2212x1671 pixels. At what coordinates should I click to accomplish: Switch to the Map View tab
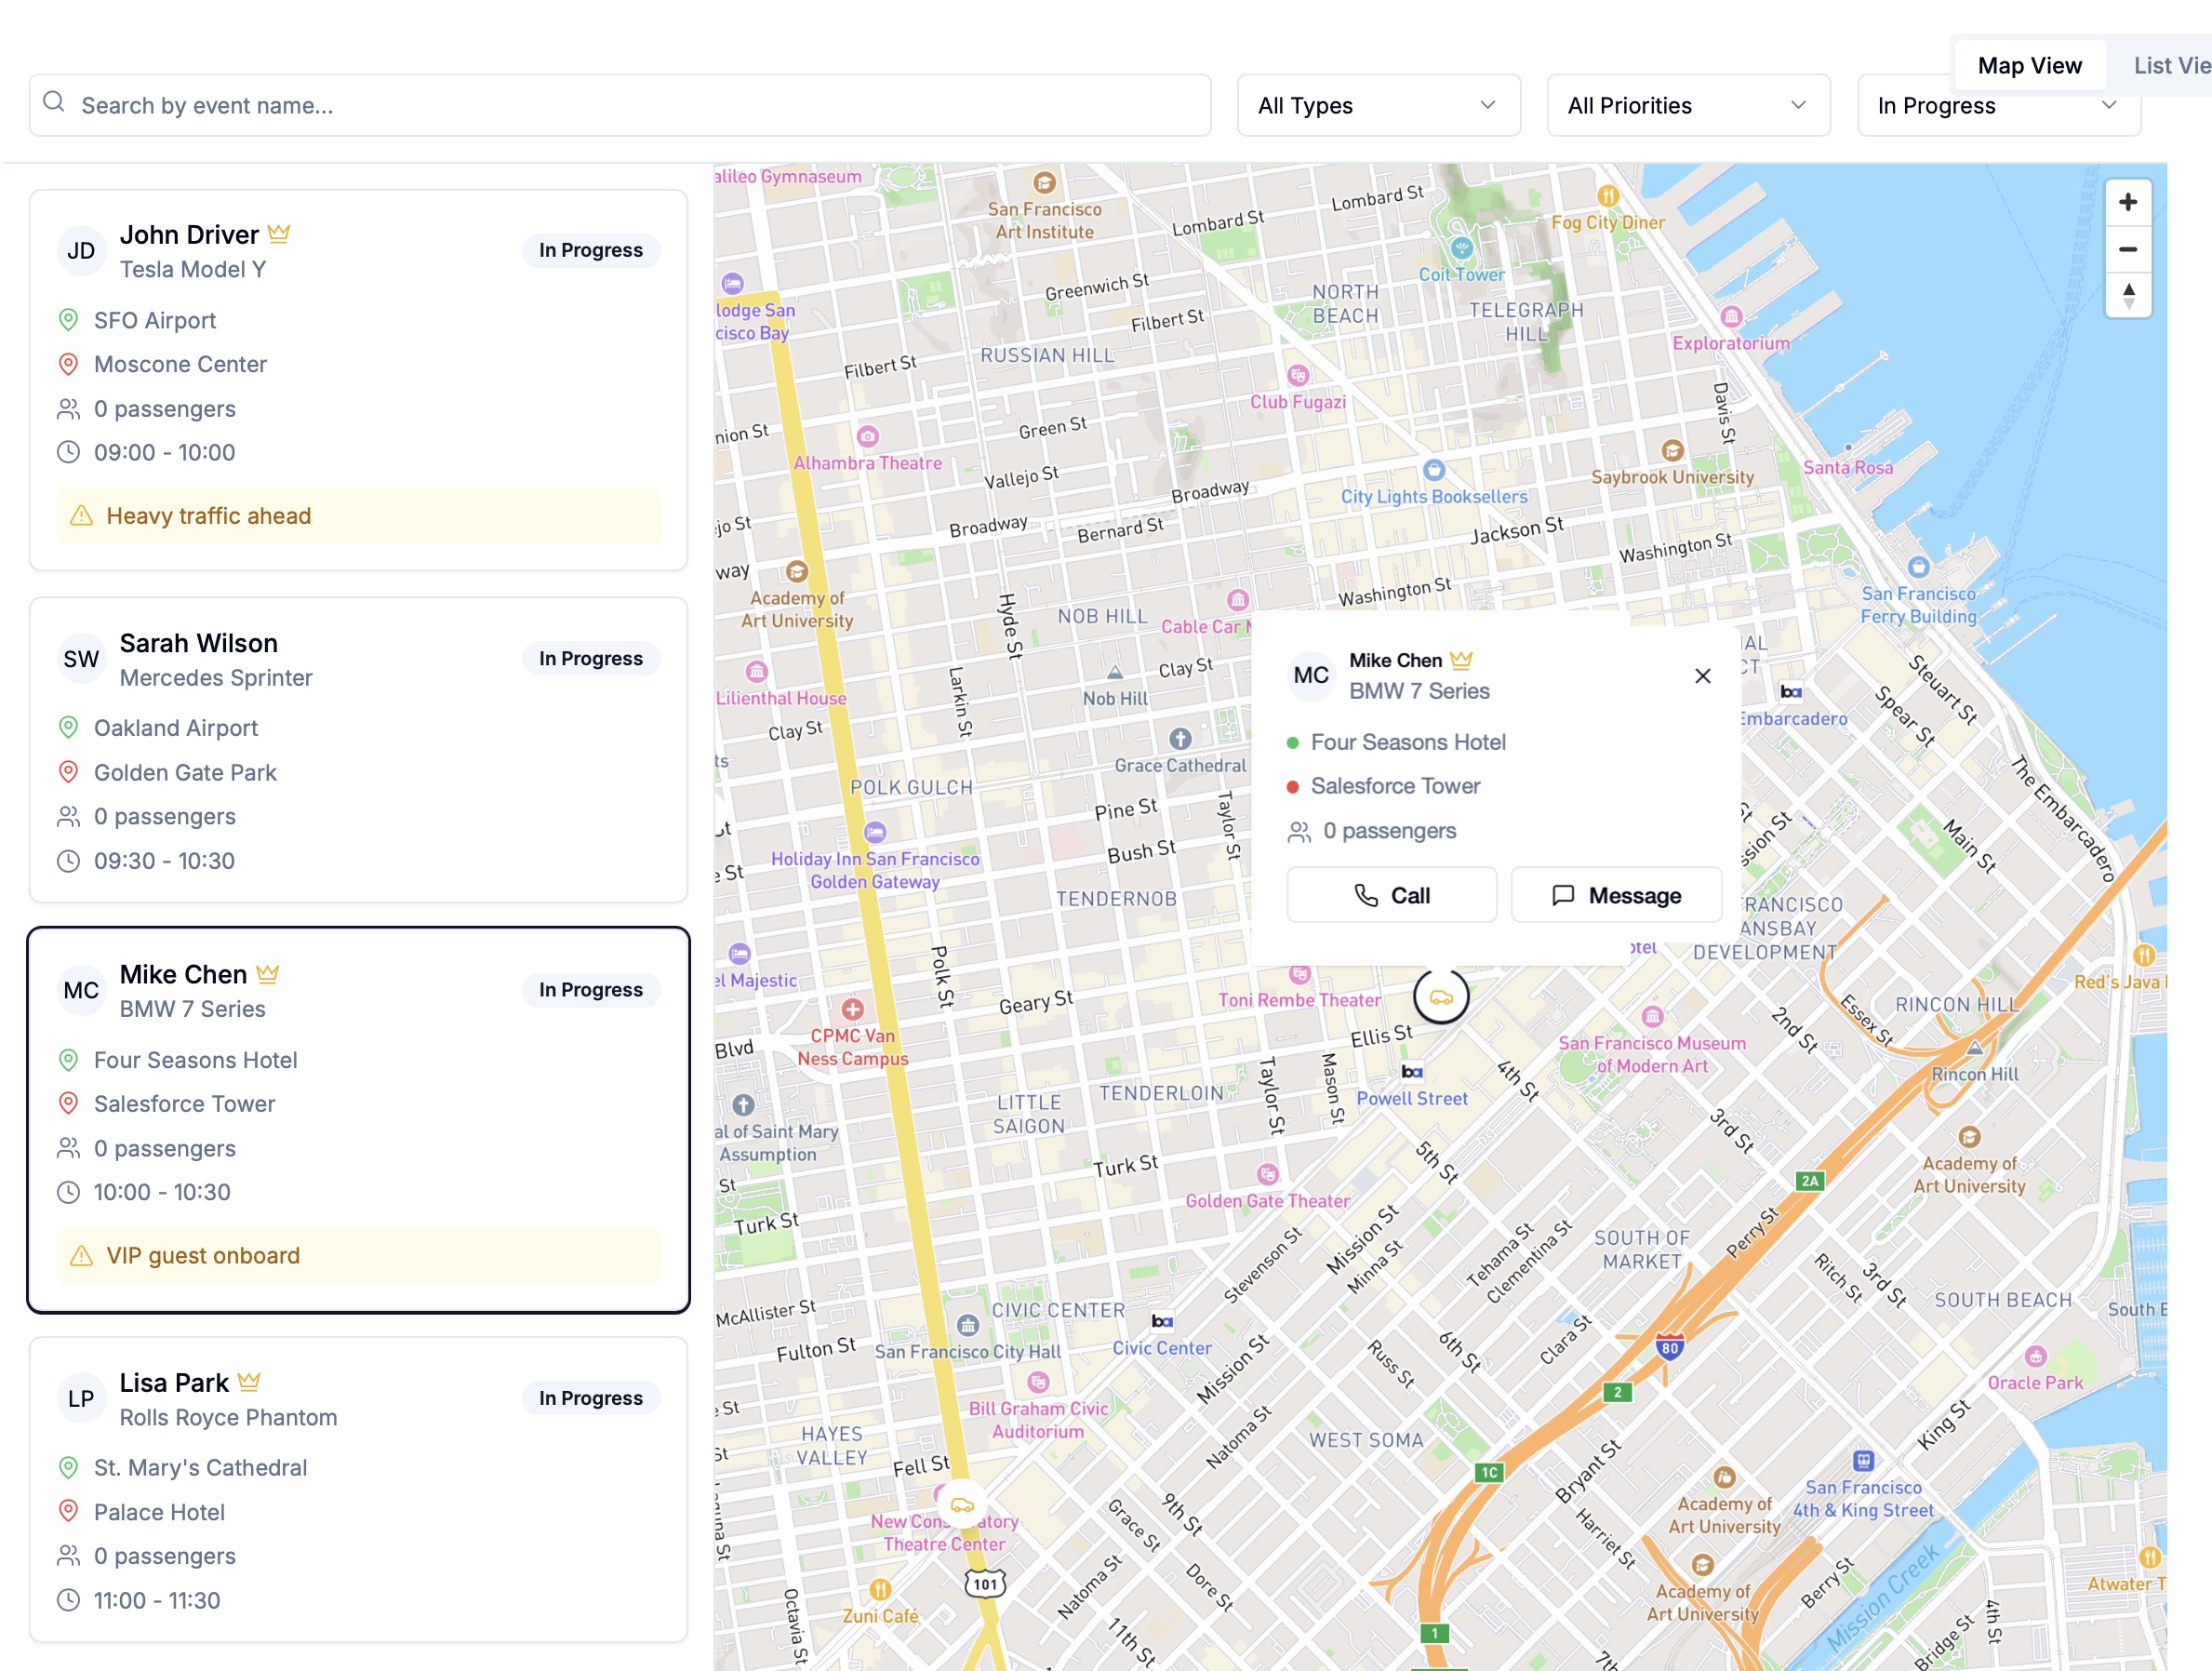click(x=2029, y=66)
